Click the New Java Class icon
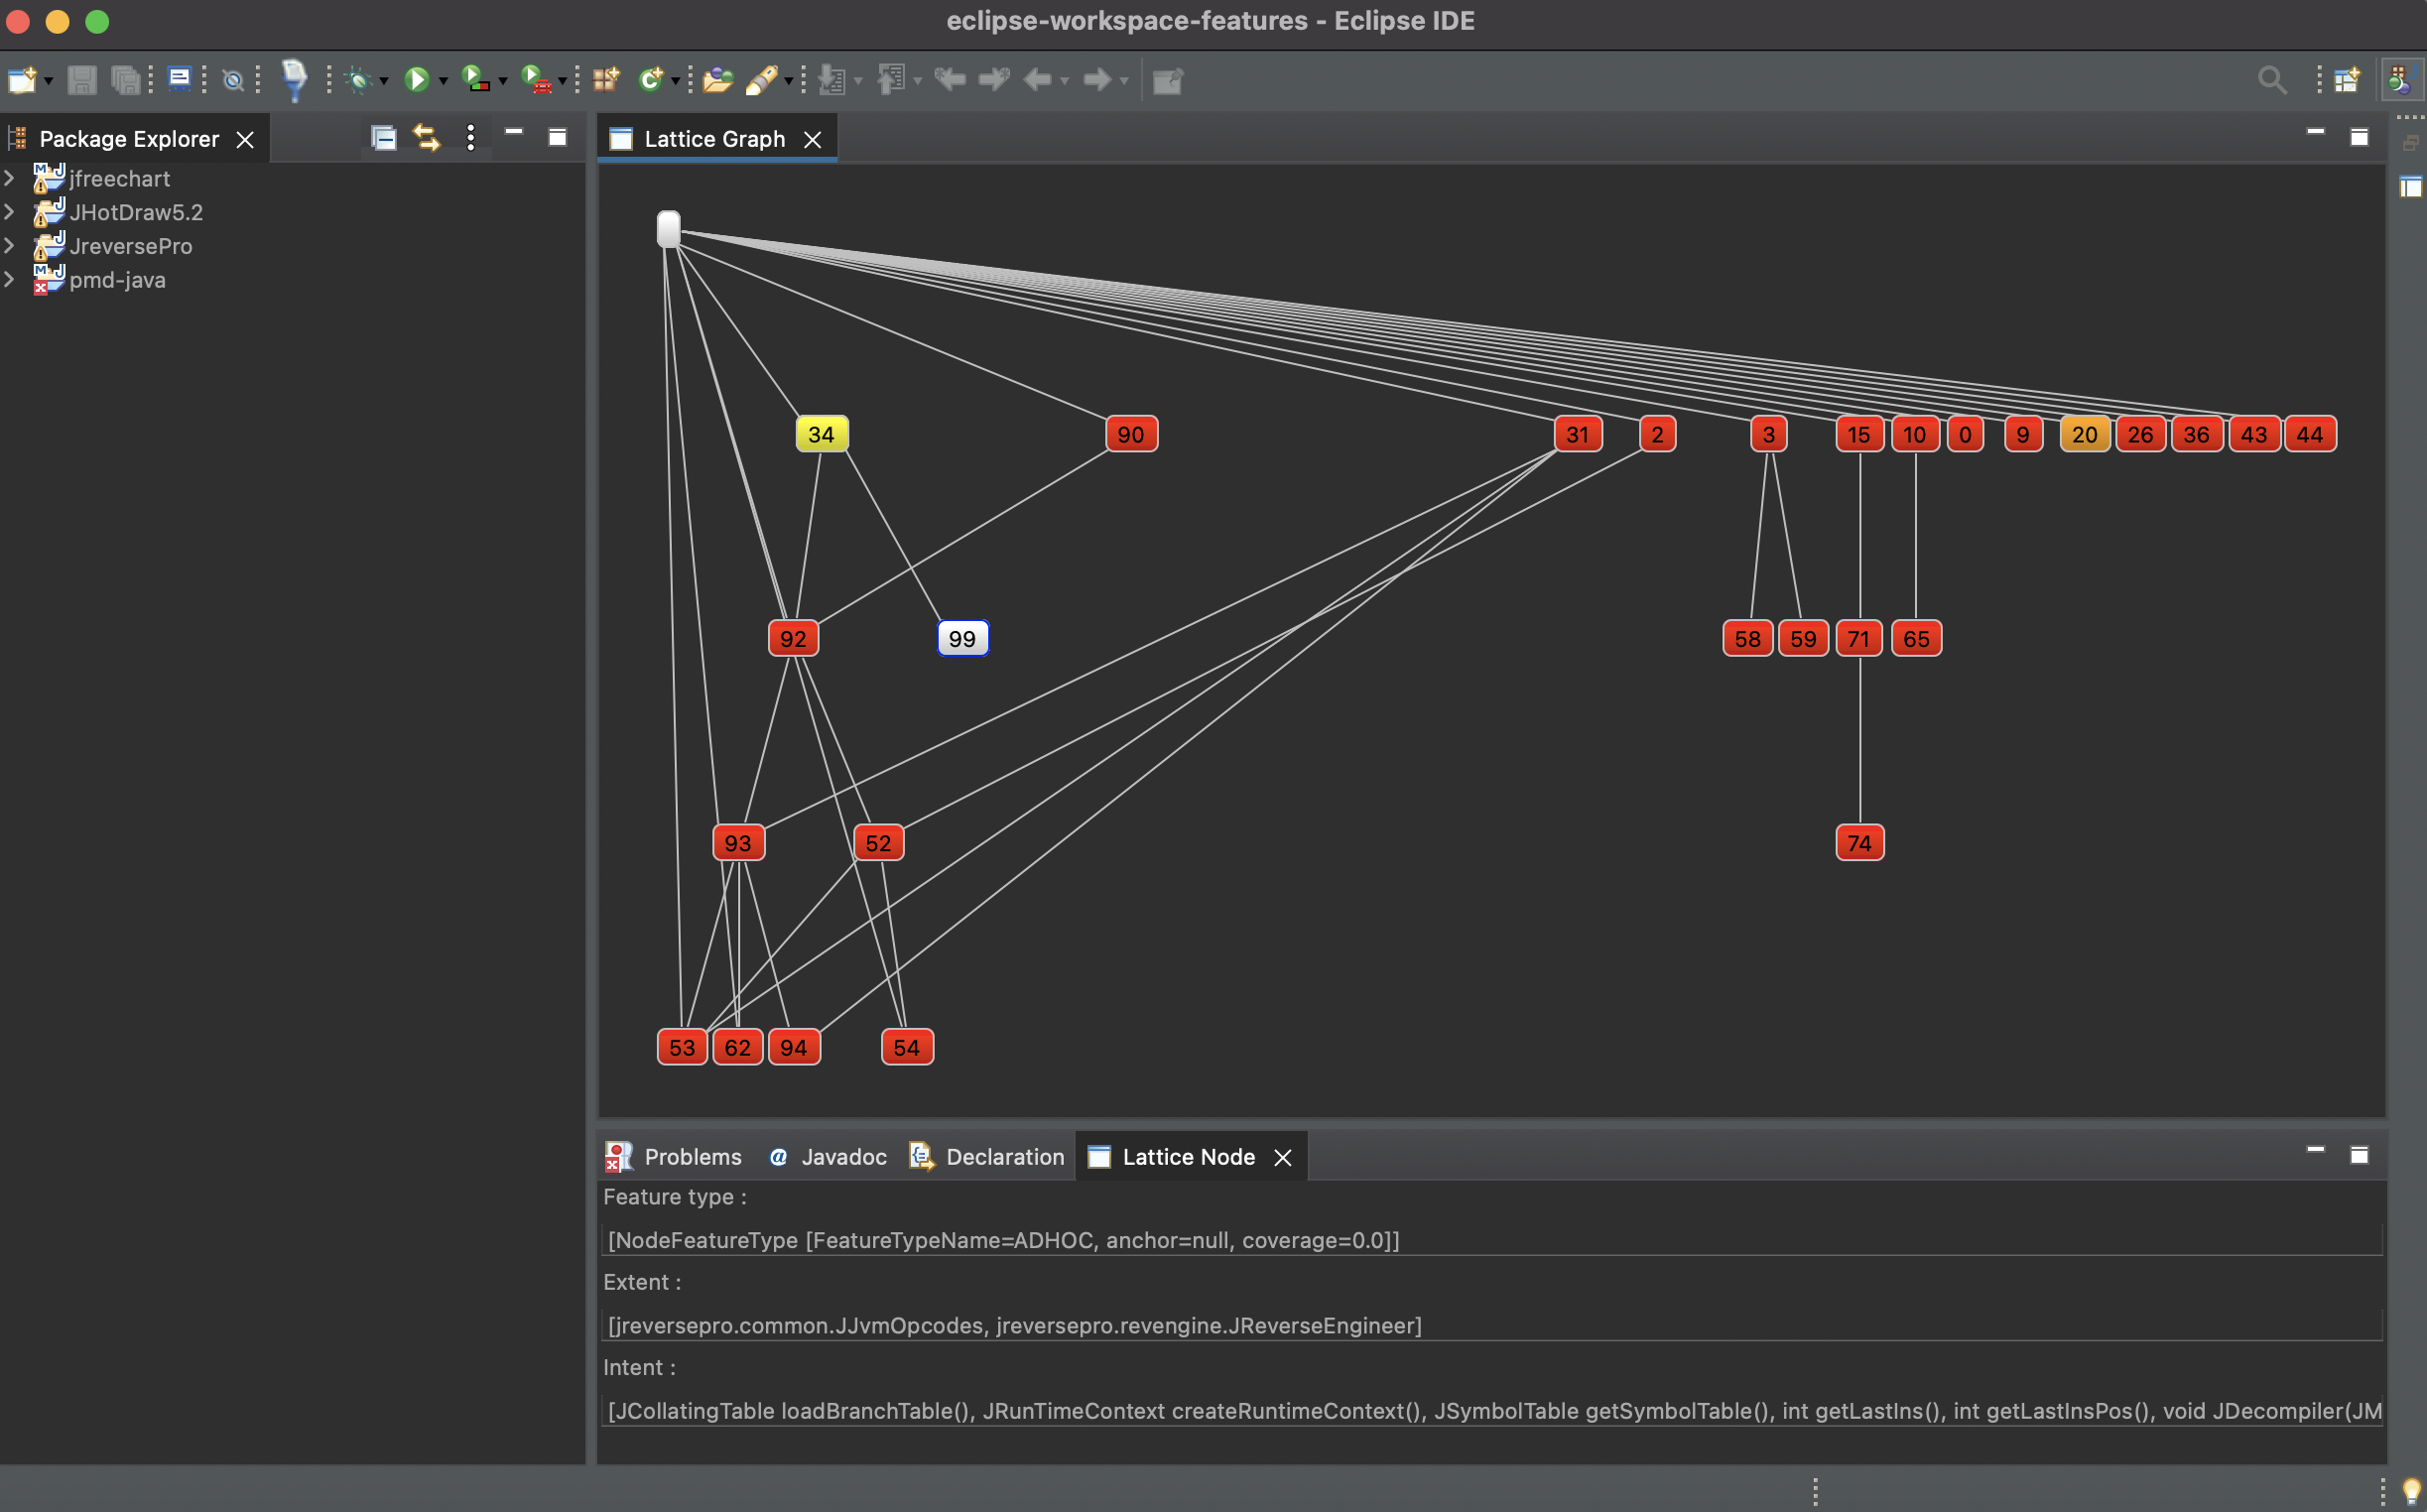 tap(651, 79)
